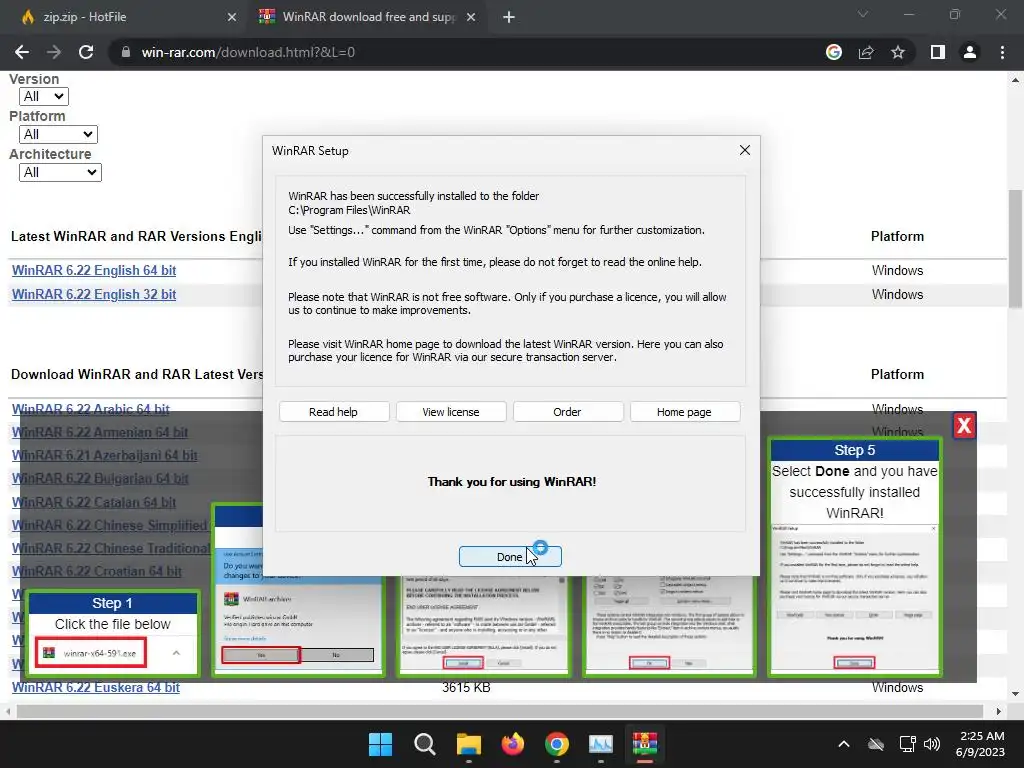1024x768 pixels.
Task: Click Chrome tab search chevron
Action: [x=863, y=14]
